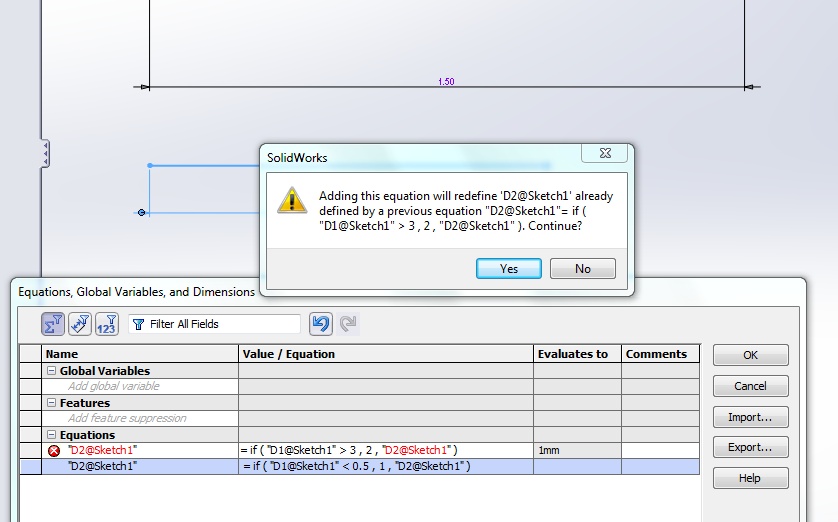
Task: Open Help for the Equations dialog
Action: pyautogui.click(x=750, y=478)
